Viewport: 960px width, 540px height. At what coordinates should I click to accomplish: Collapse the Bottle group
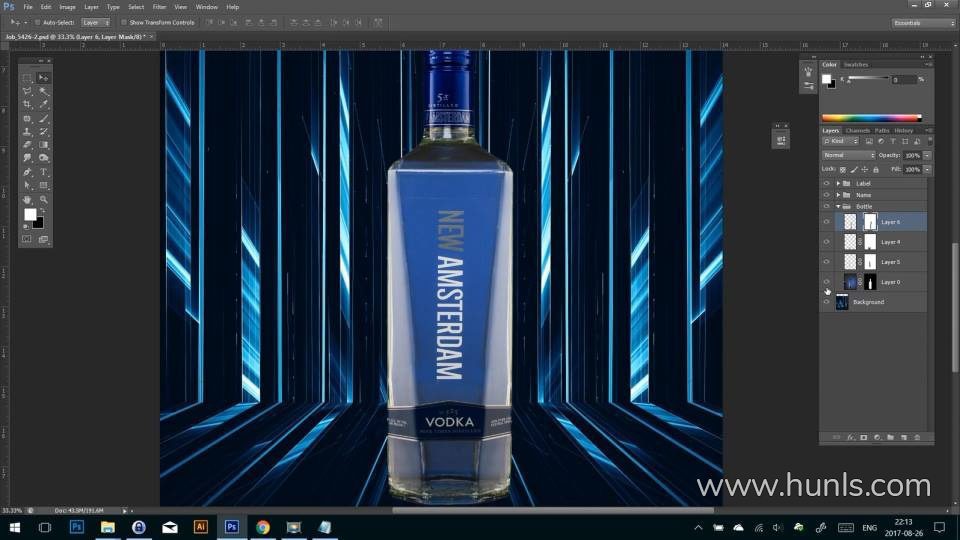pos(838,206)
